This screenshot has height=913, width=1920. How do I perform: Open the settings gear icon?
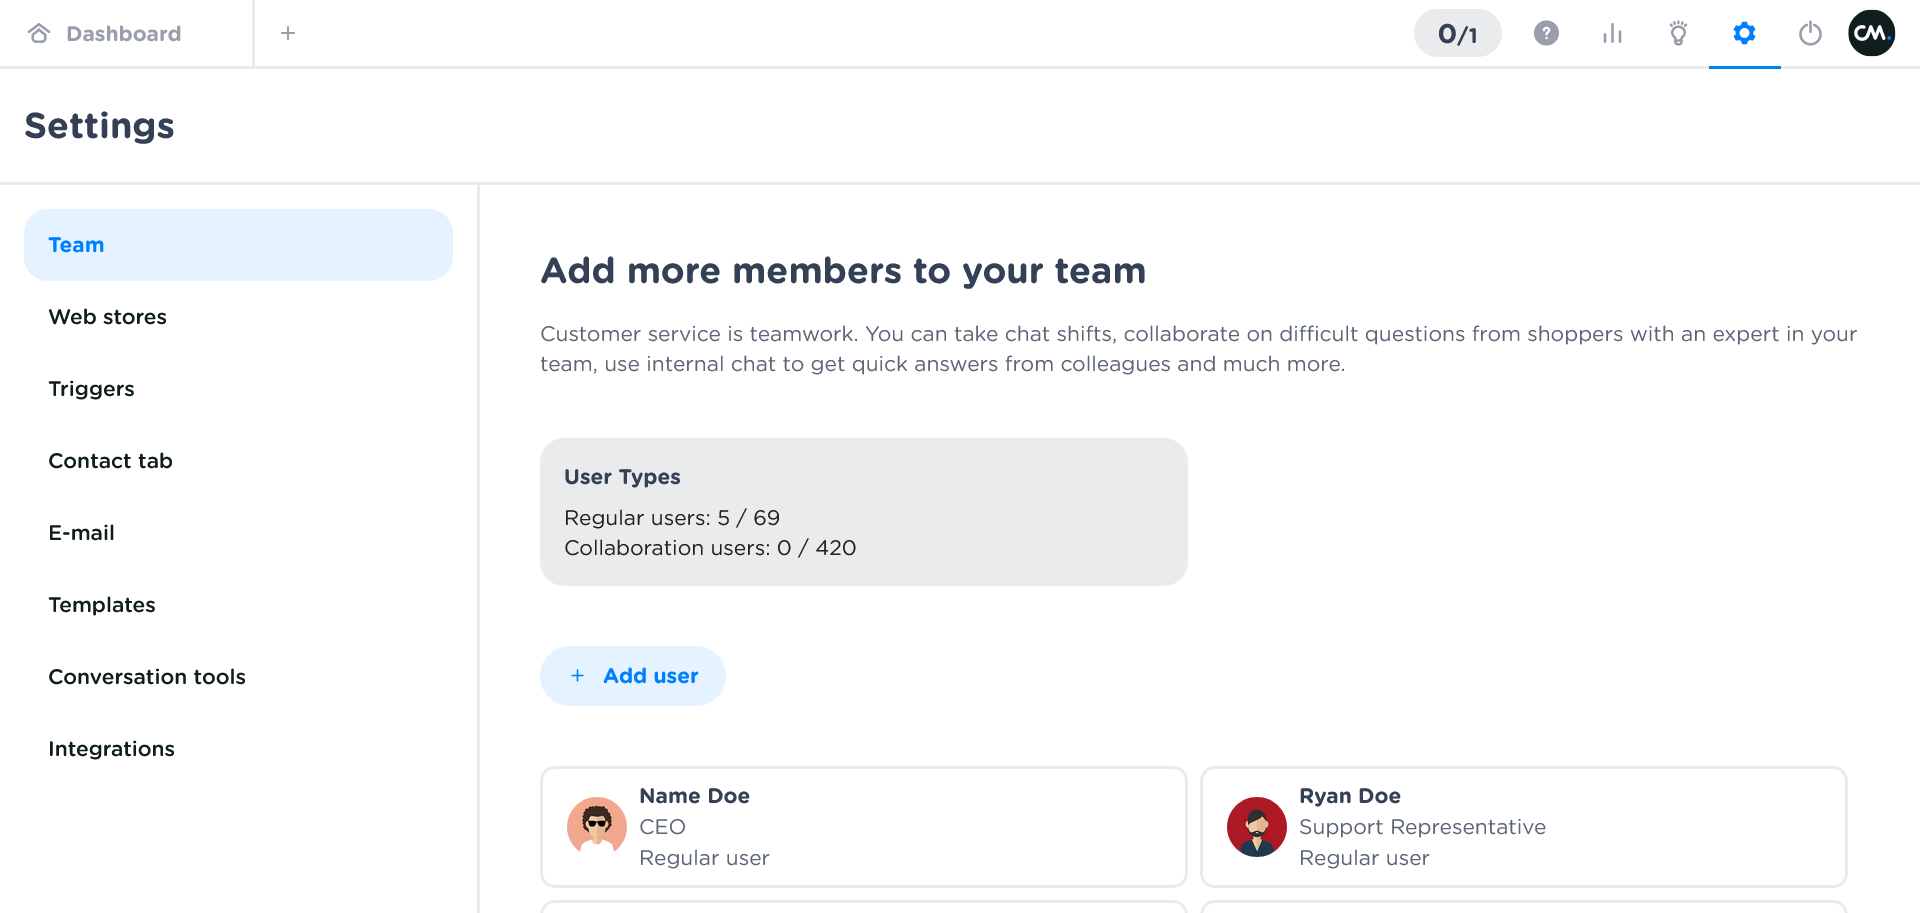pyautogui.click(x=1744, y=34)
